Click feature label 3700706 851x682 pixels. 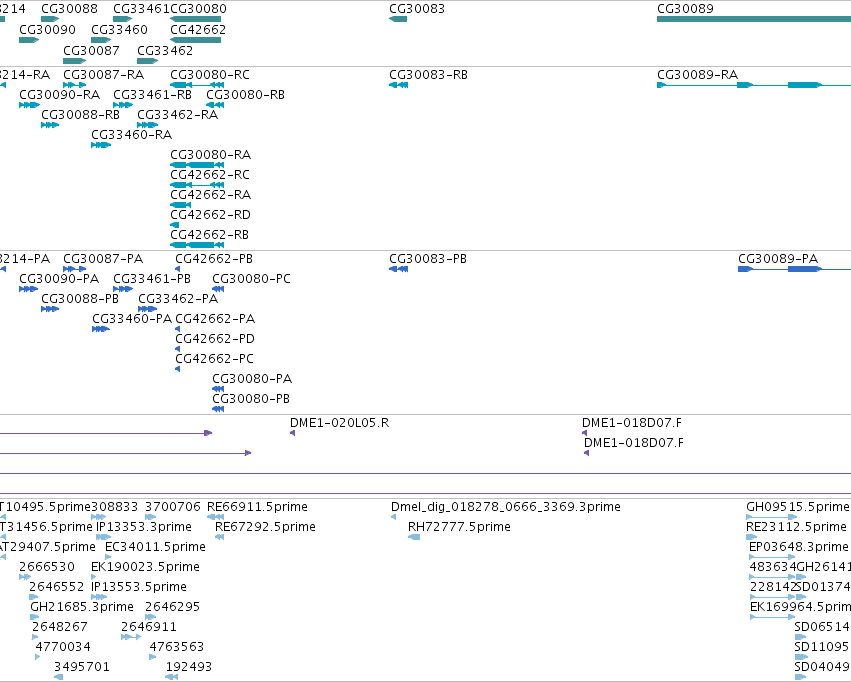coord(173,507)
